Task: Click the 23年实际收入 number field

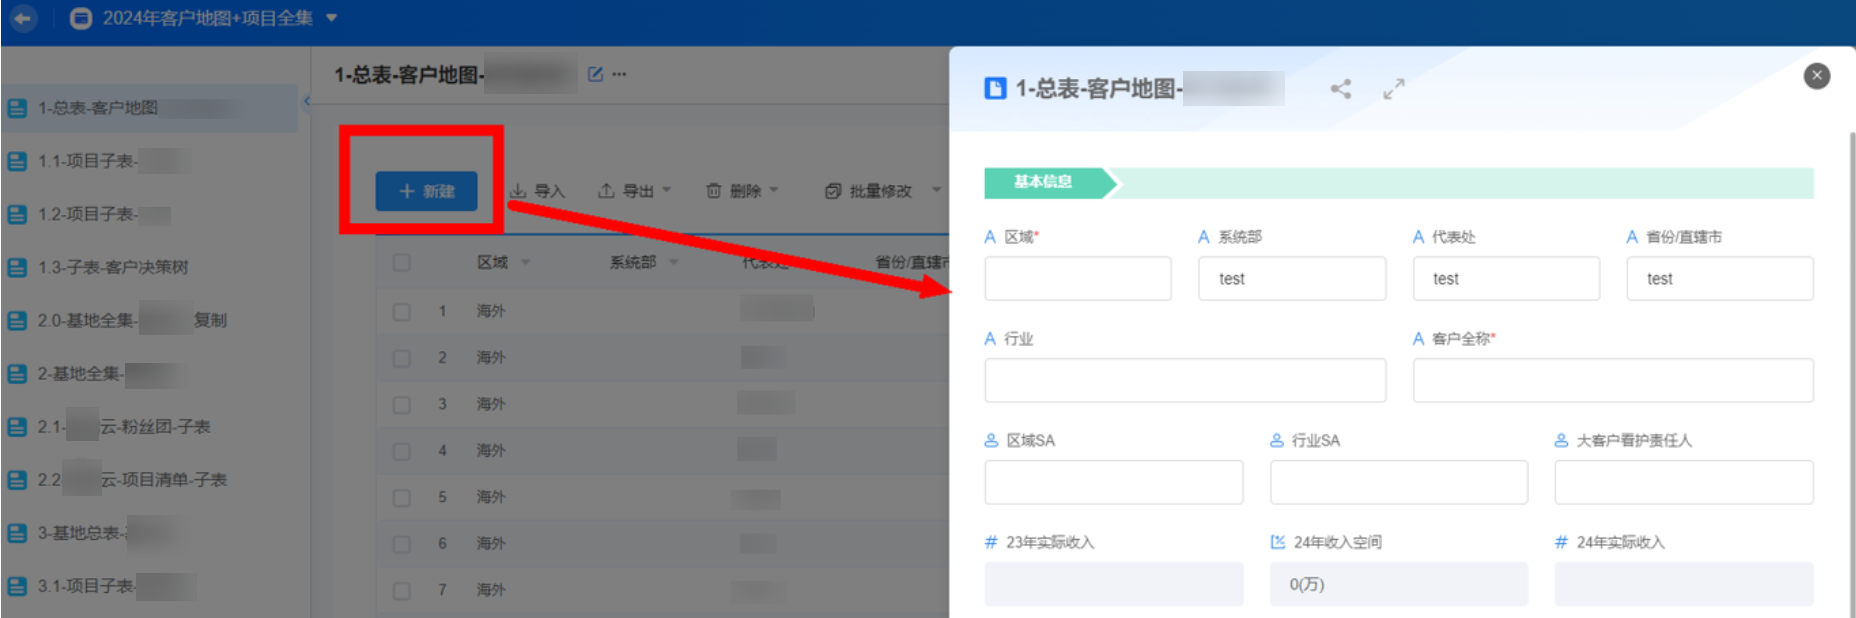Action: tap(1114, 584)
